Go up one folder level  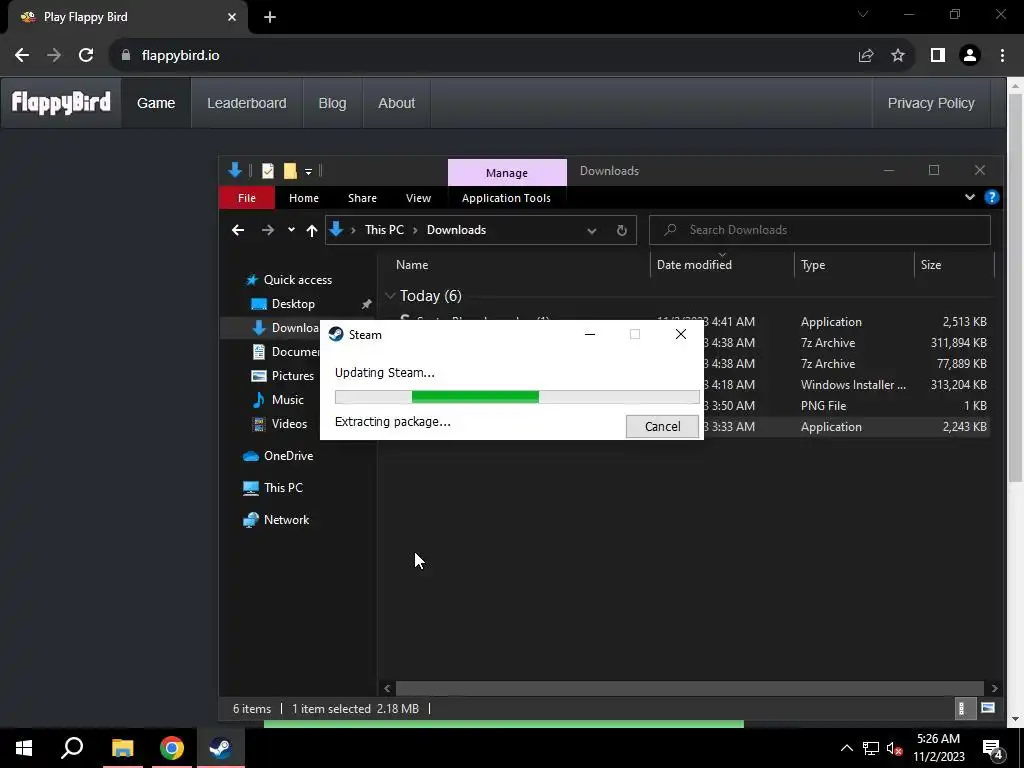click(x=312, y=230)
